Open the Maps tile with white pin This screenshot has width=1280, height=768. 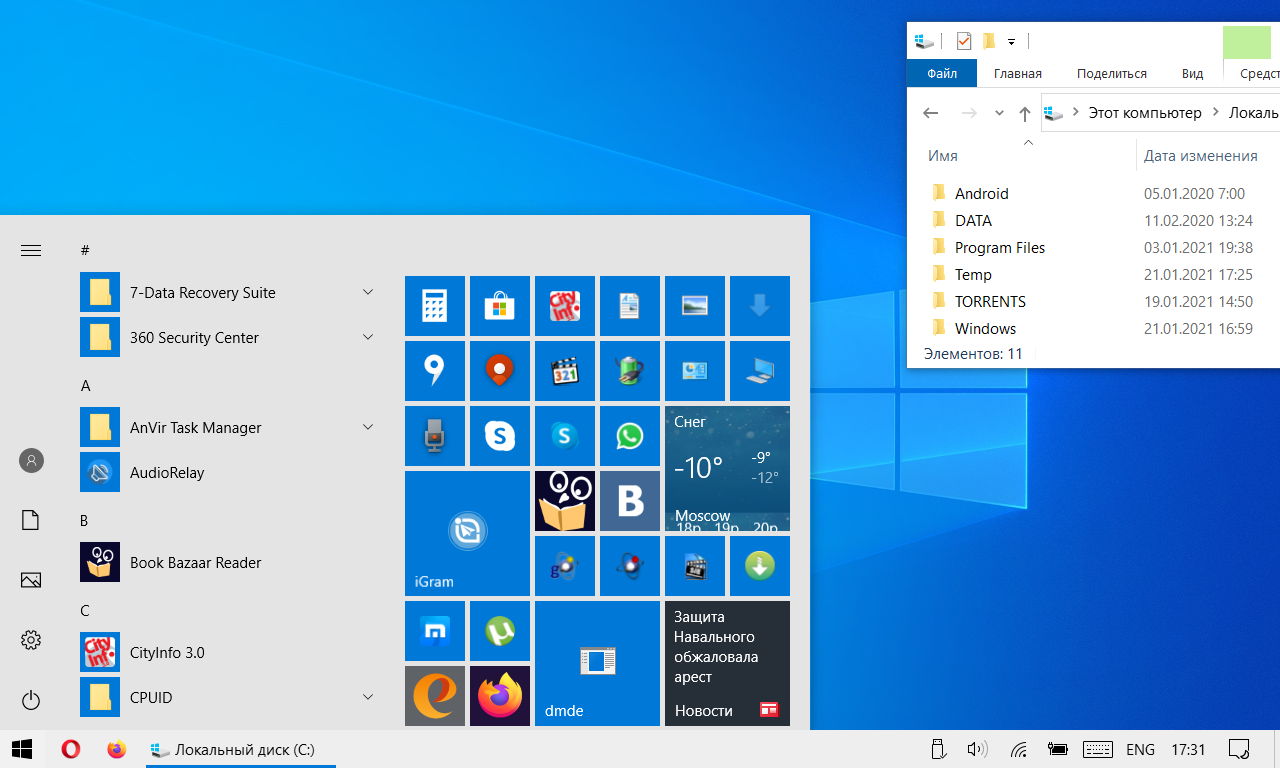434,371
